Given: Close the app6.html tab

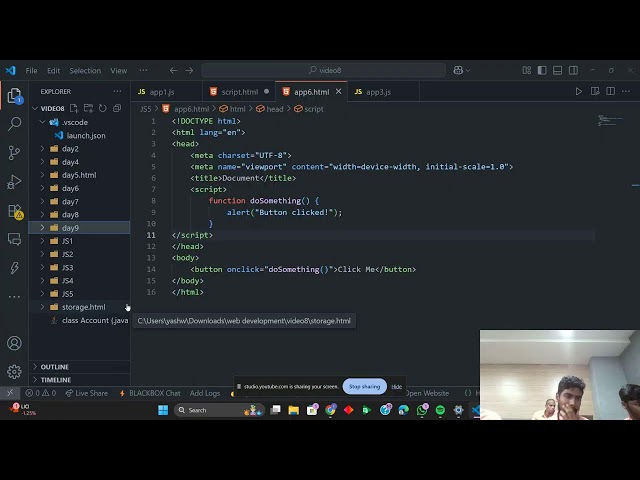Looking at the screenshot, I should (338, 92).
